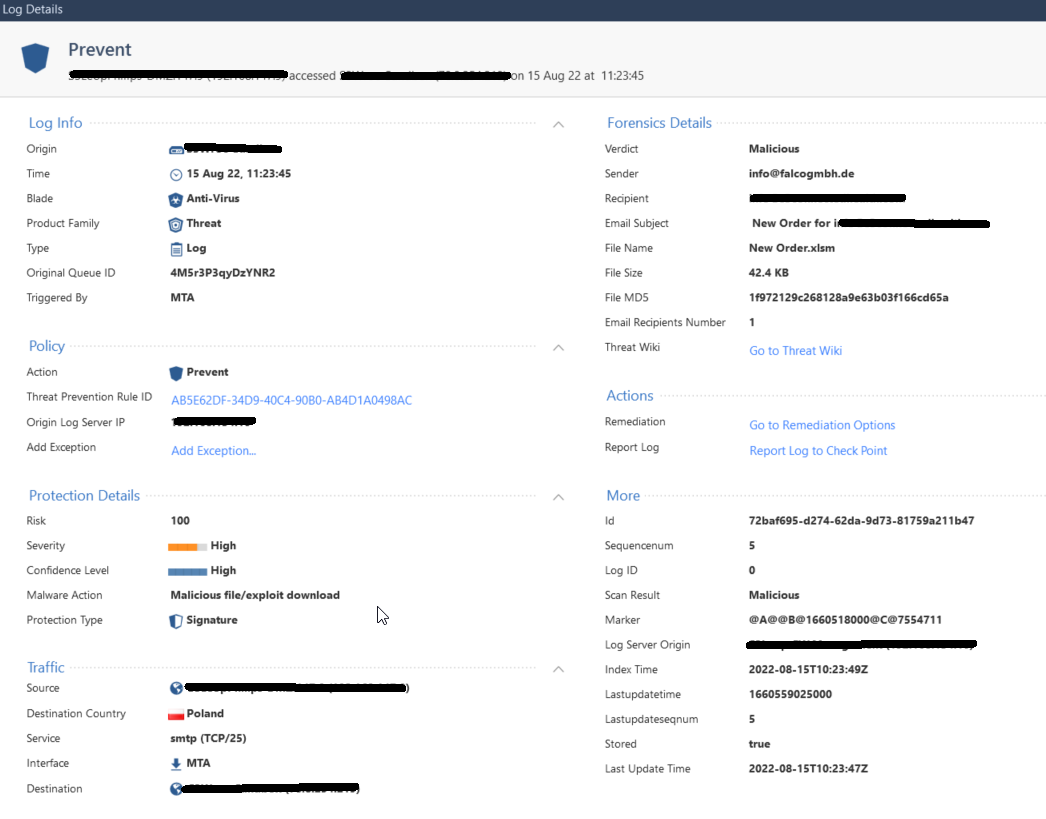1046x819 pixels.
Task: Click the Threat product family icon
Action: (x=175, y=224)
